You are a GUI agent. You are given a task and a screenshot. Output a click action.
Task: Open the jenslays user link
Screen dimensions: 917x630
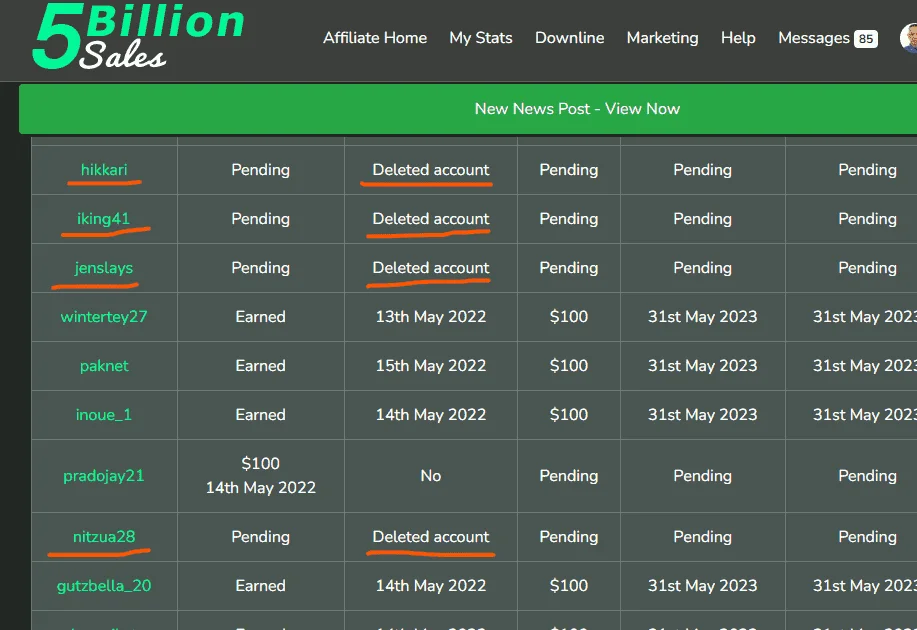click(104, 268)
